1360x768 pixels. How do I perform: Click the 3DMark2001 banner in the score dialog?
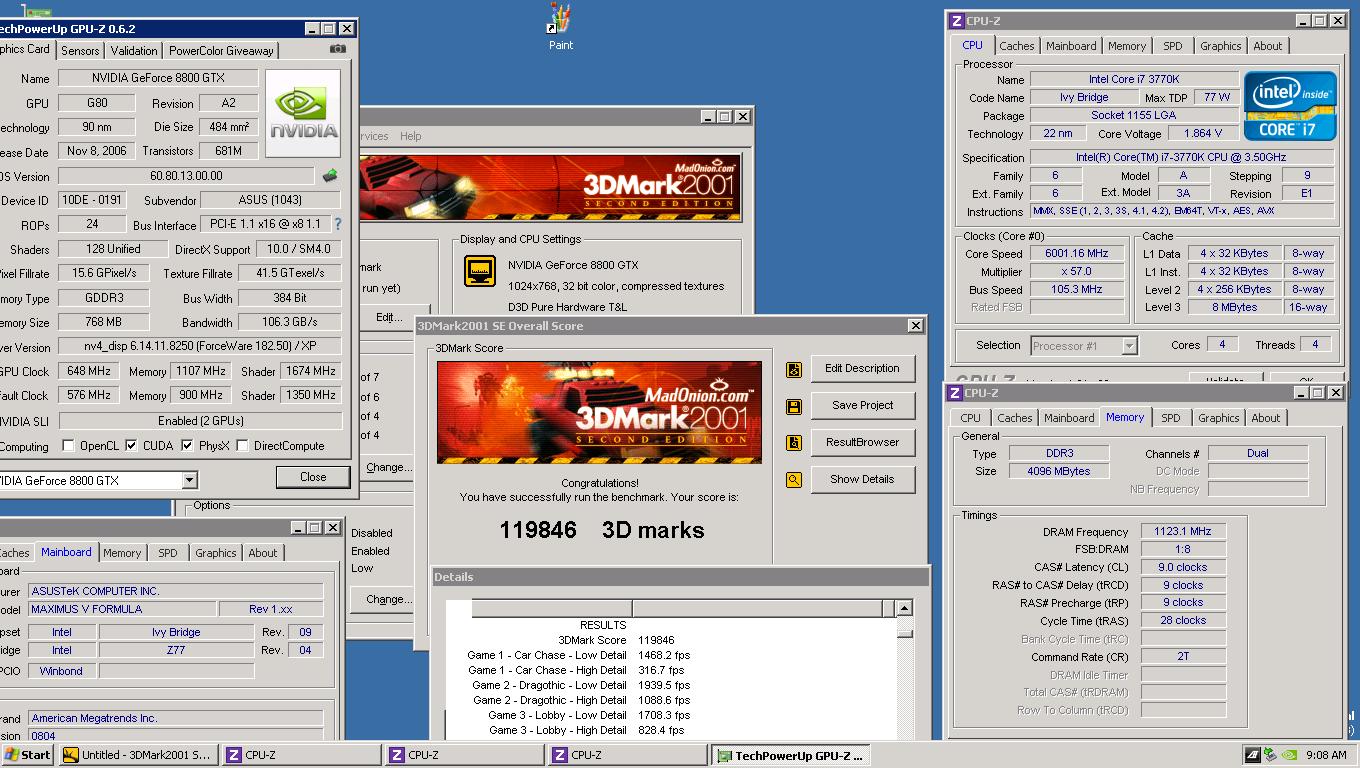[599, 412]
